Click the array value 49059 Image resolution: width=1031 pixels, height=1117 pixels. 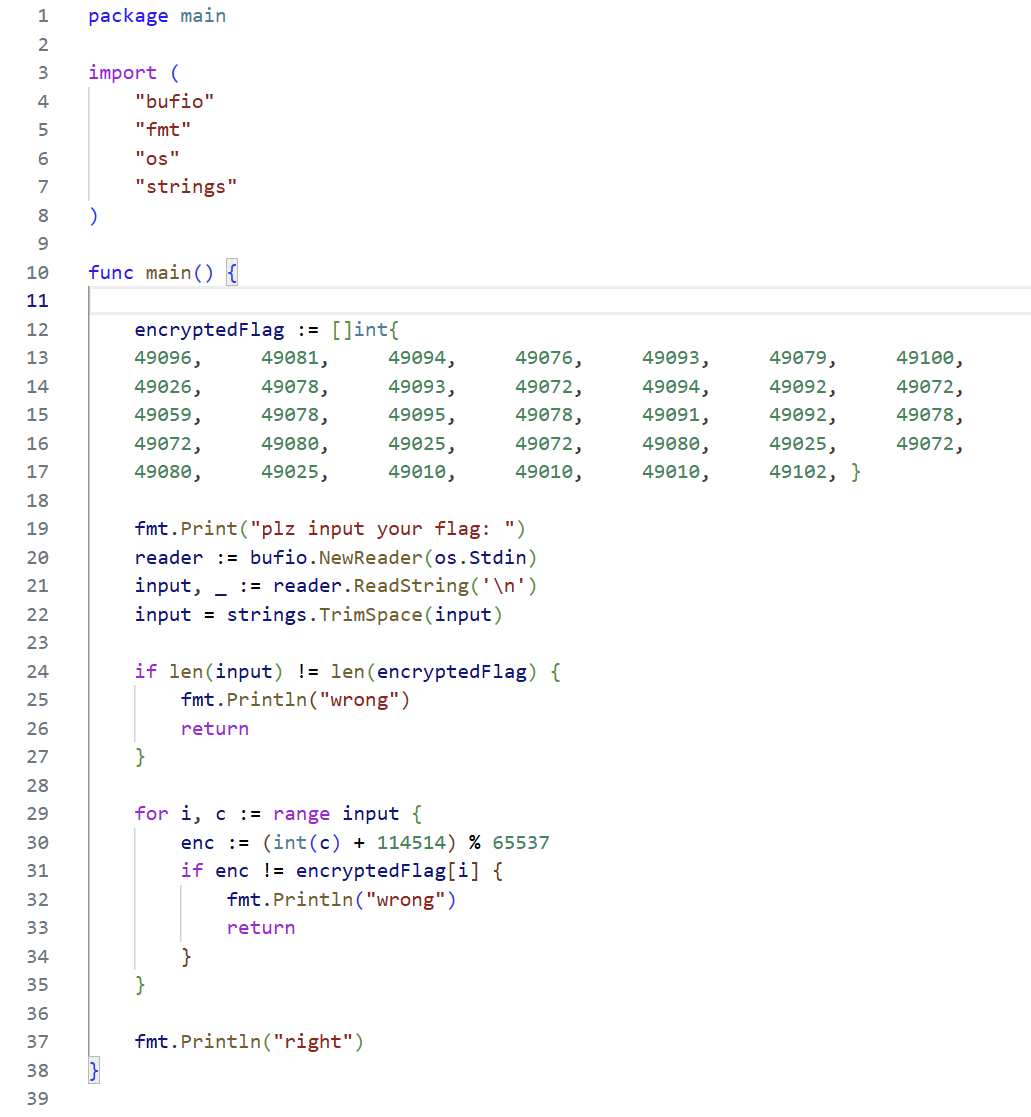point(163,415)
